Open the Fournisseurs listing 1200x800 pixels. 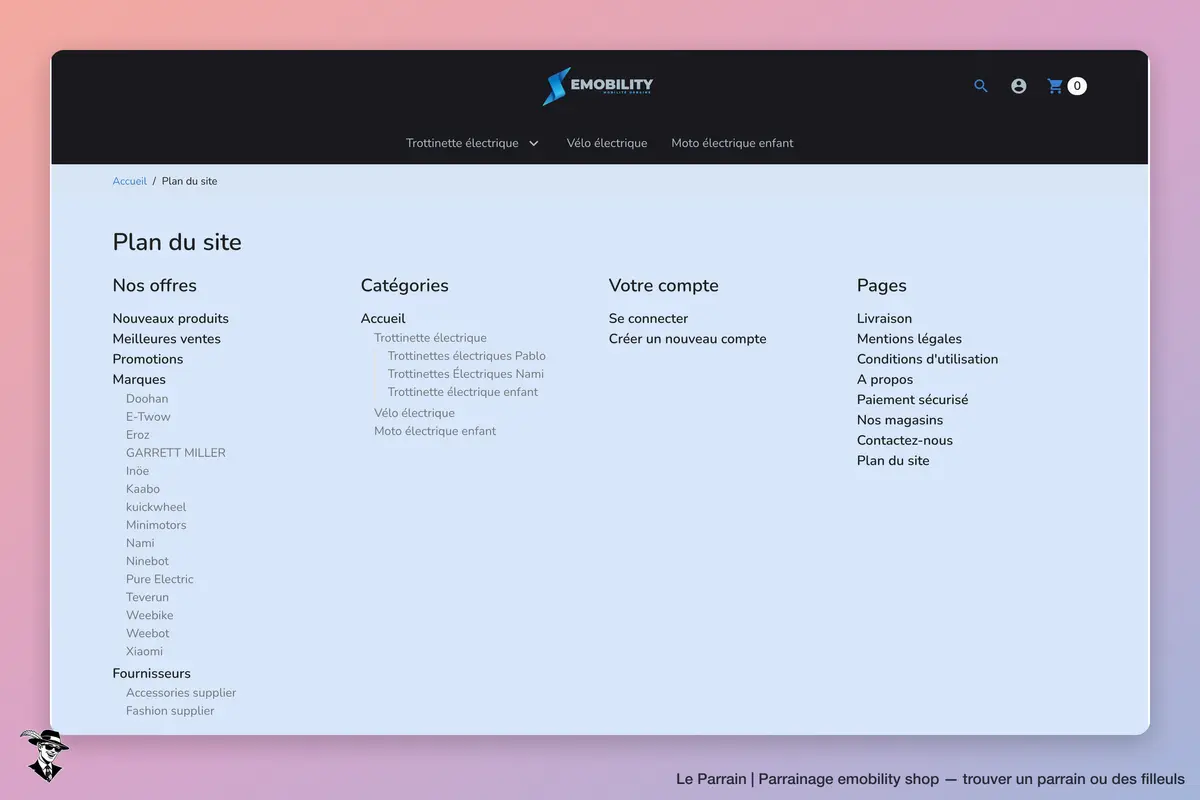tap(152, 674)
